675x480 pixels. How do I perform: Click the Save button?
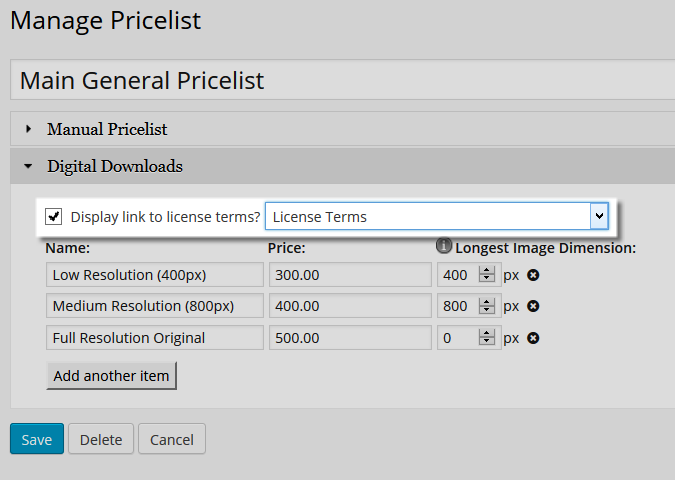(x=37, y=439)
